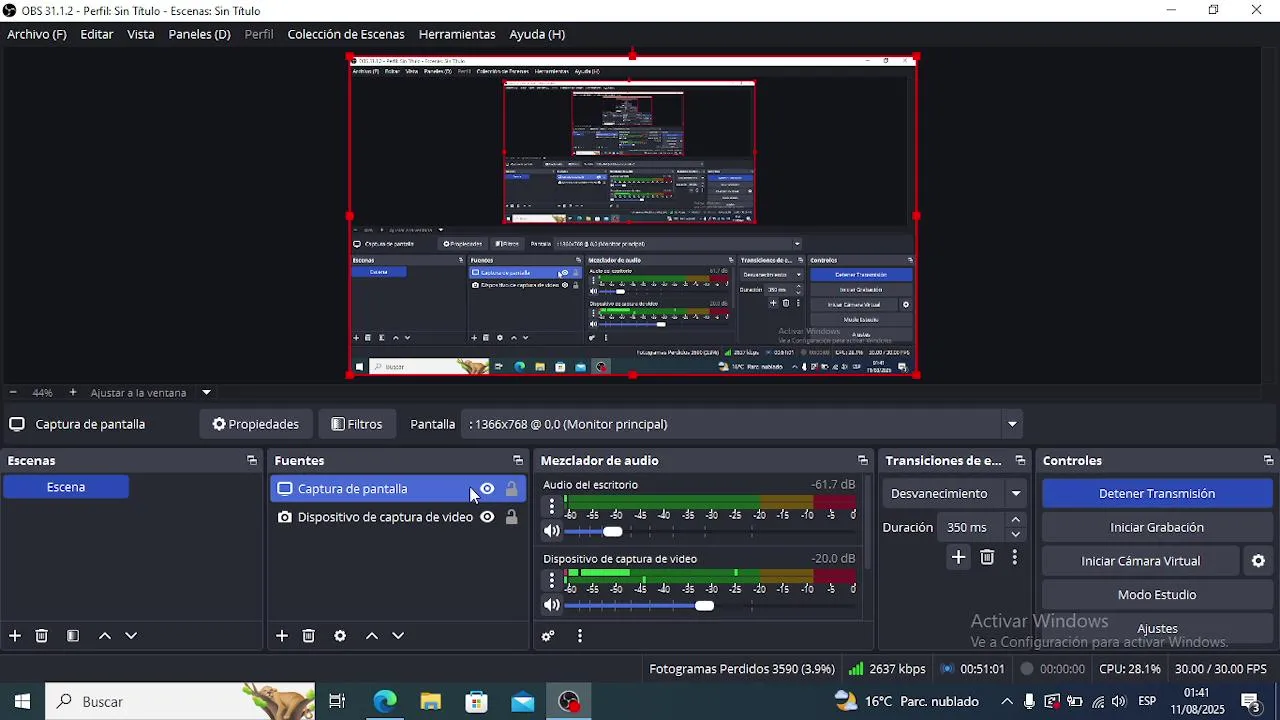Show hidden system tray icons chevron

pos(1006,702)
